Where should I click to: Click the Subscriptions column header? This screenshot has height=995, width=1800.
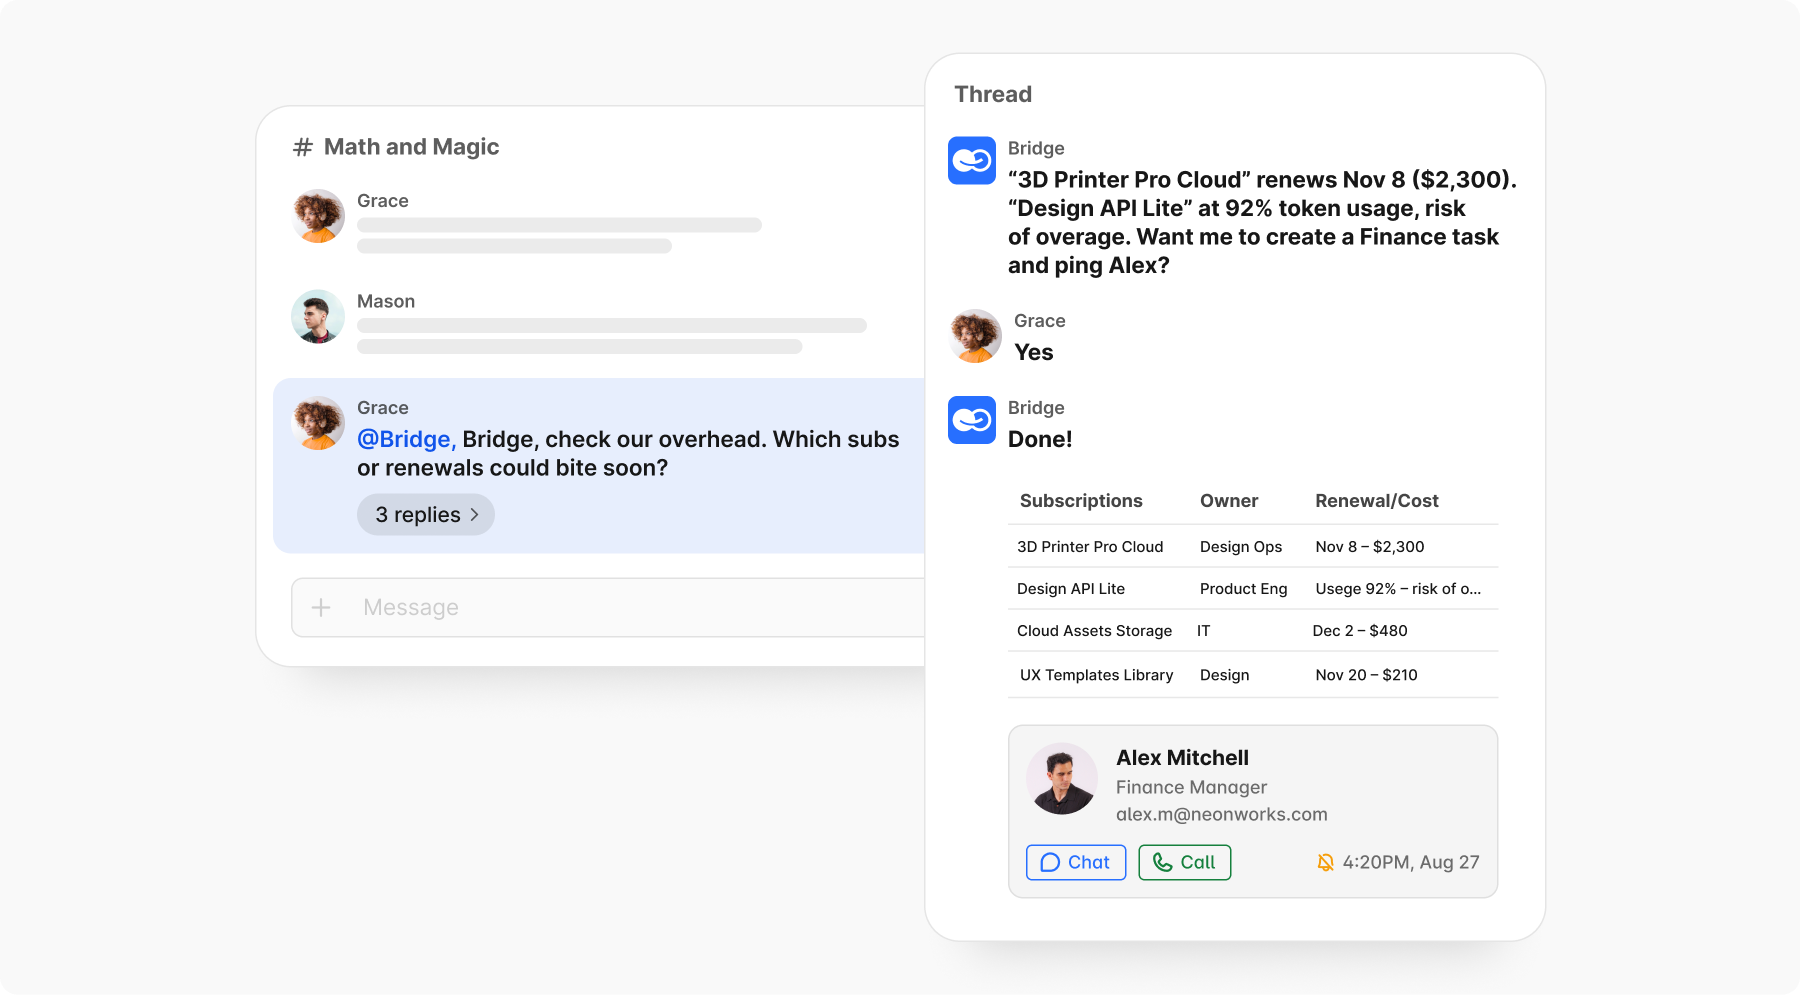click(x=1081, y=501)
